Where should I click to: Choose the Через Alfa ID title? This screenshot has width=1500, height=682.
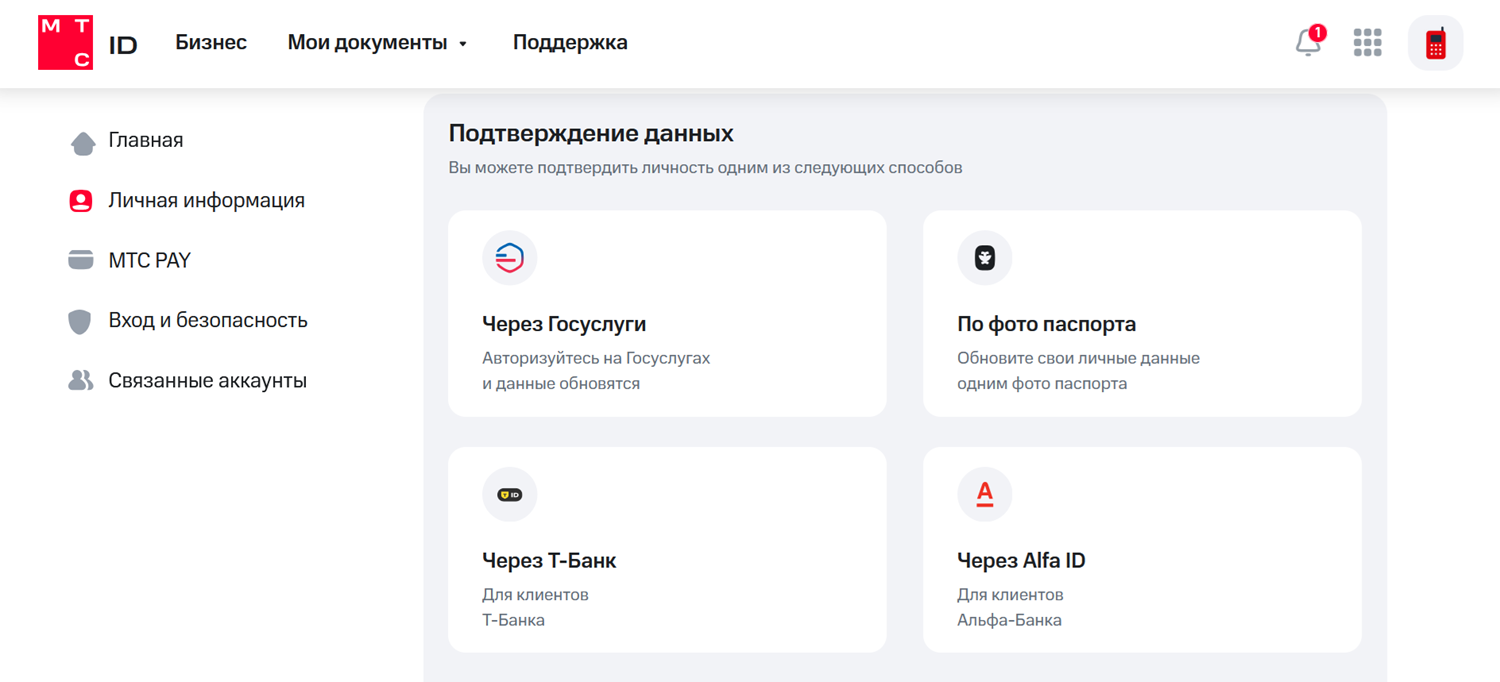pyautogui.click(x=1021, y=560)
